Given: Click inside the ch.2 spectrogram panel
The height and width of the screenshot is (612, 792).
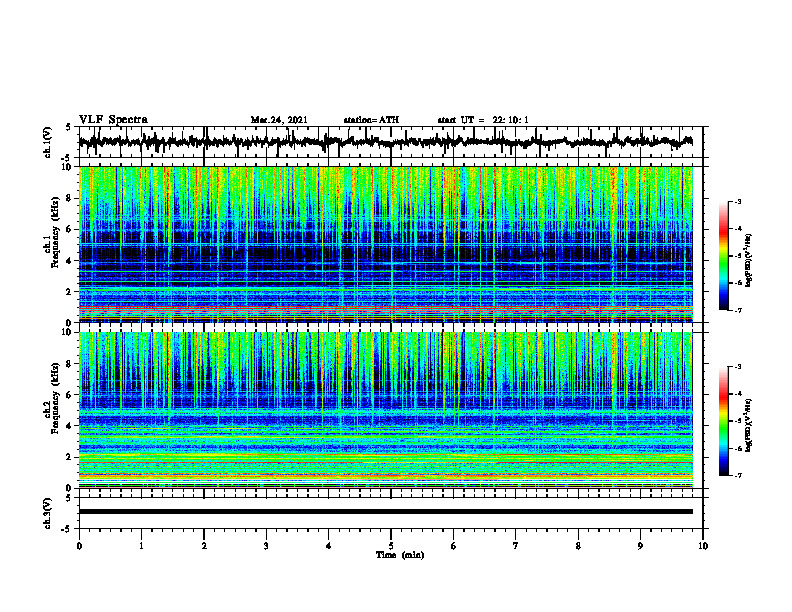Looking at the screenshot, I should click(x=386, y=410).
